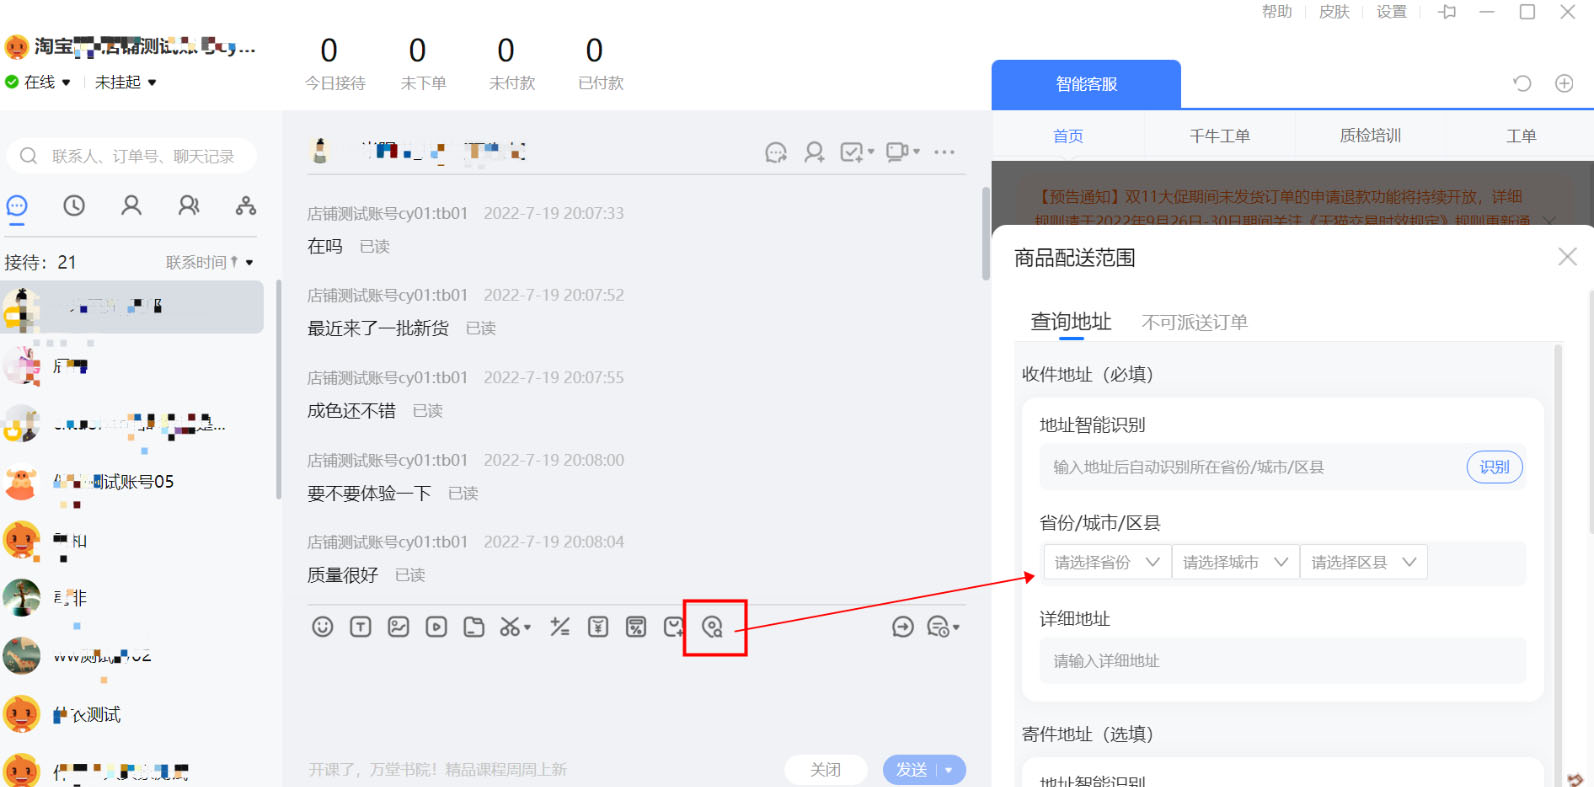Click the yuan coupon icon
The image size is (1594, 787).
(x=598, y=627)
